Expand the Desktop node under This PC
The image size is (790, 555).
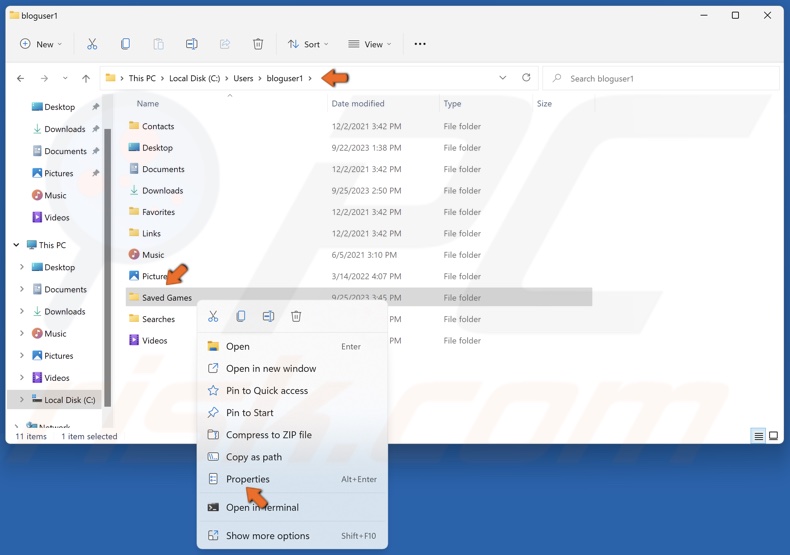click(x=22, y=267)
